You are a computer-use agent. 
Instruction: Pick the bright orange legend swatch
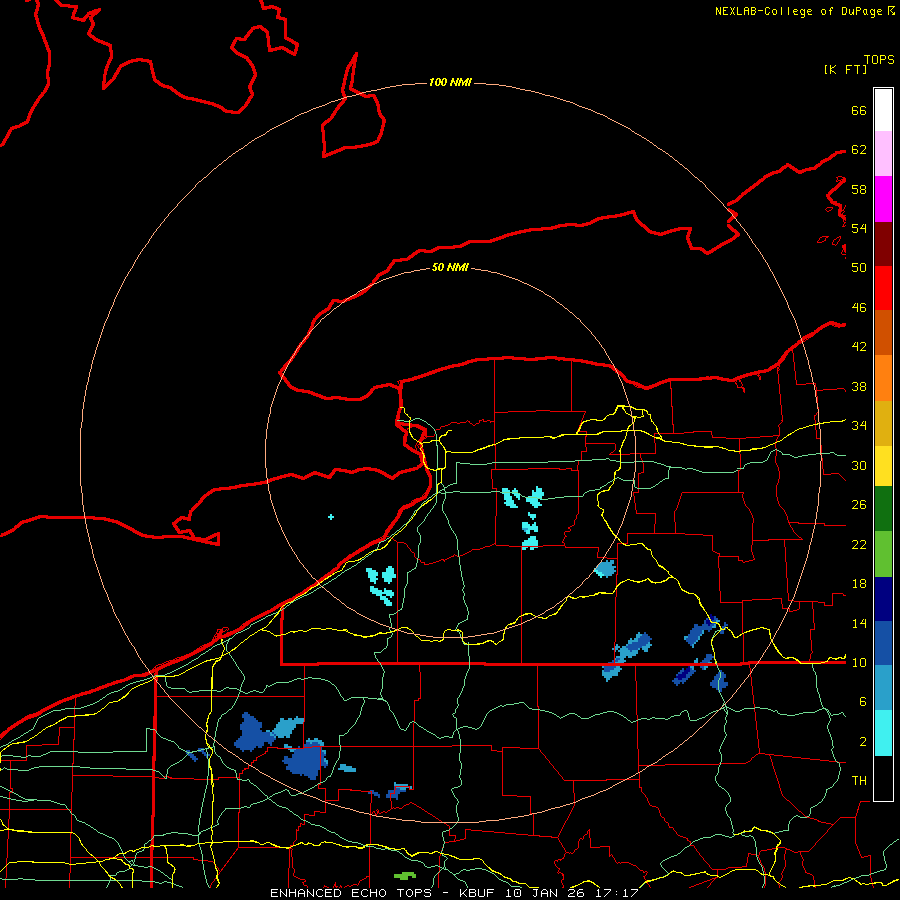[x=883, y=377]
